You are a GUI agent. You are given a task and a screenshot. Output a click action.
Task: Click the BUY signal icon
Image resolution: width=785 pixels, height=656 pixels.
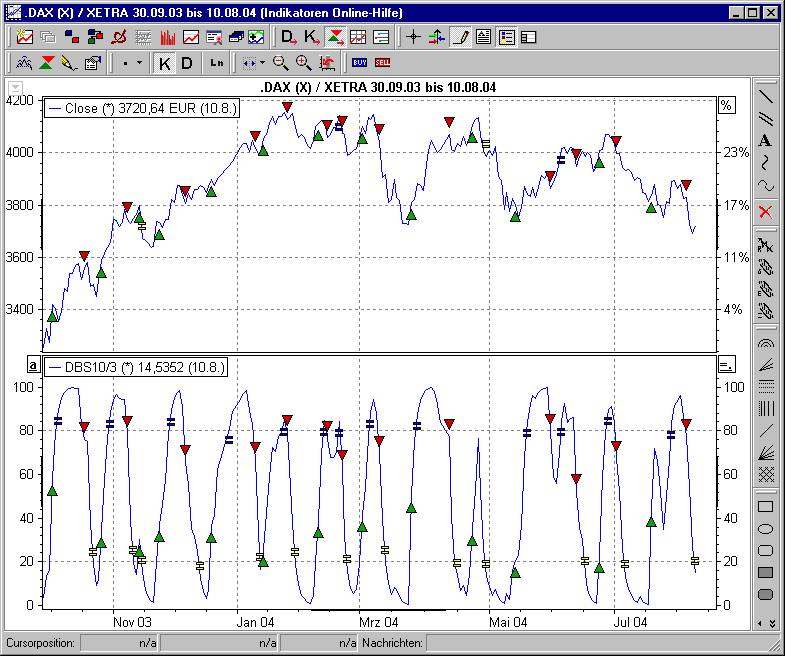(x=359, y=63)
